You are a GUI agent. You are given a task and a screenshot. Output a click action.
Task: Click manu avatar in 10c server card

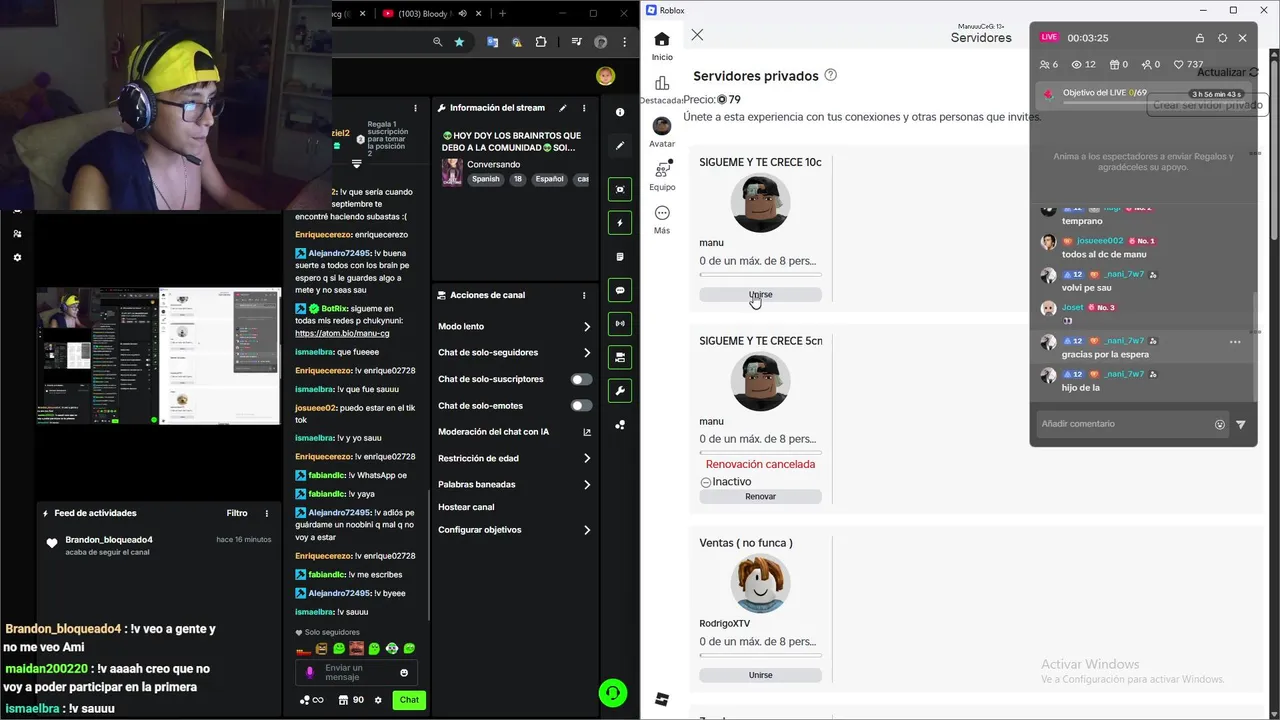[760, 203]
